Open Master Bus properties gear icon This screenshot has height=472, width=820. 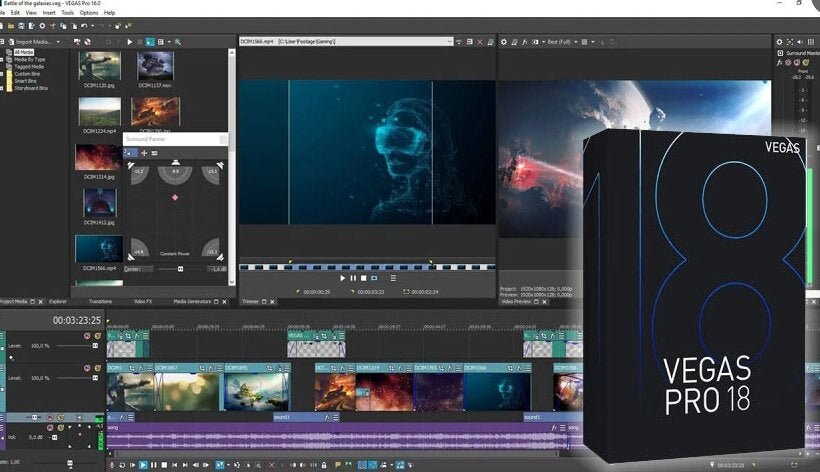(779, 42)
